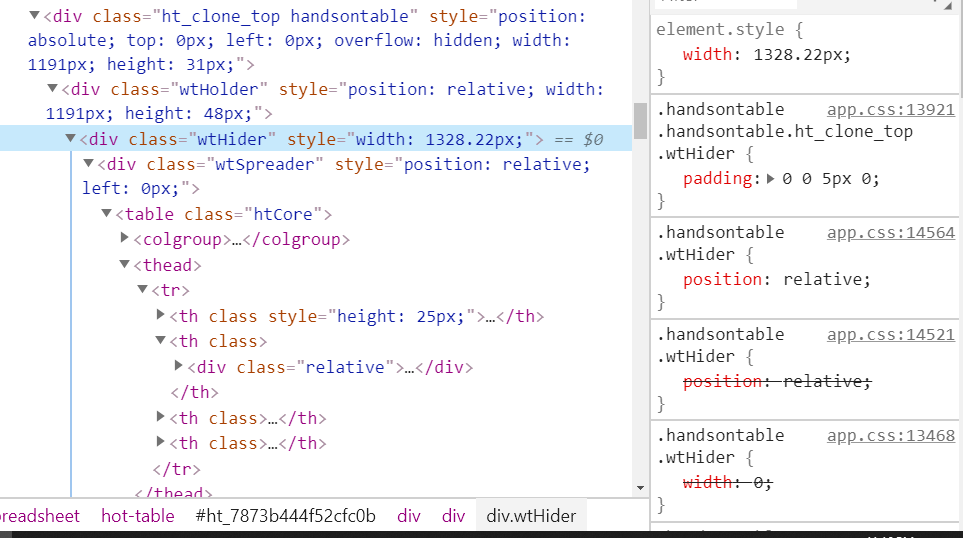Select the spreadsheet breadcrumb item
Viewport: 963px width, 538px height.
coord(40,516)
